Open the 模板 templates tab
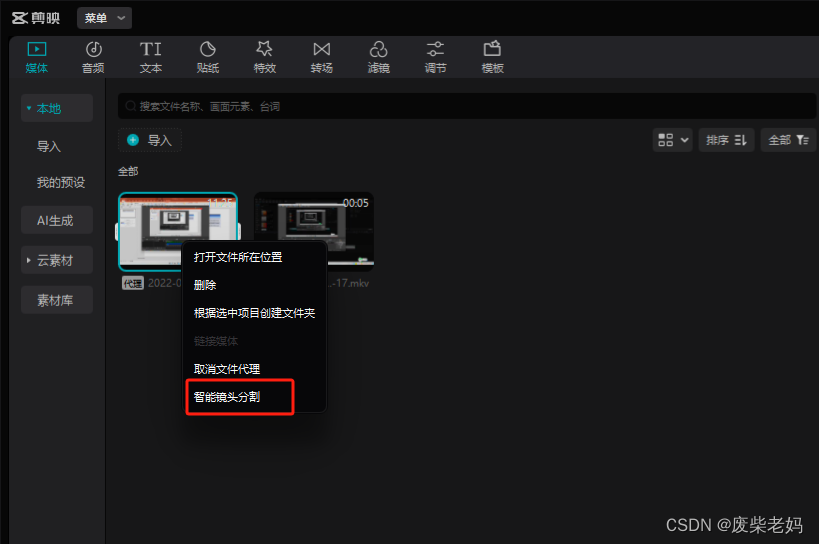 (492, 57)
